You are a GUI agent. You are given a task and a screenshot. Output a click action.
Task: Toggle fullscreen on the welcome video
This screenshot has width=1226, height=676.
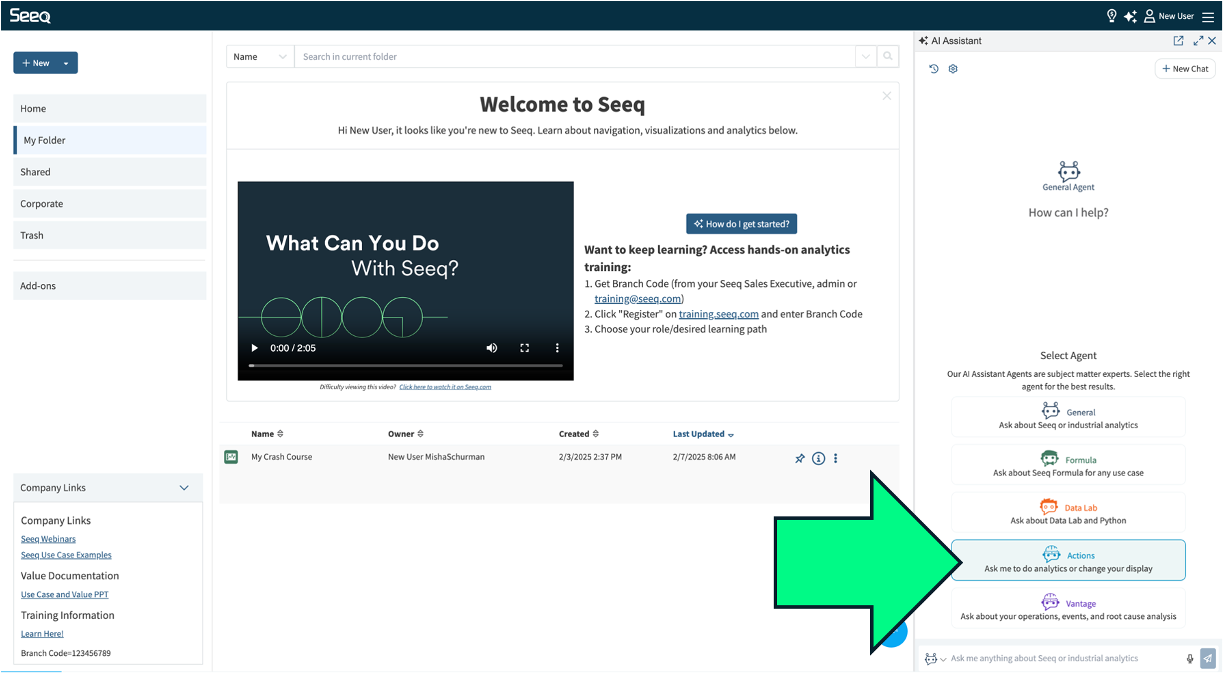[x=524, y=348]
